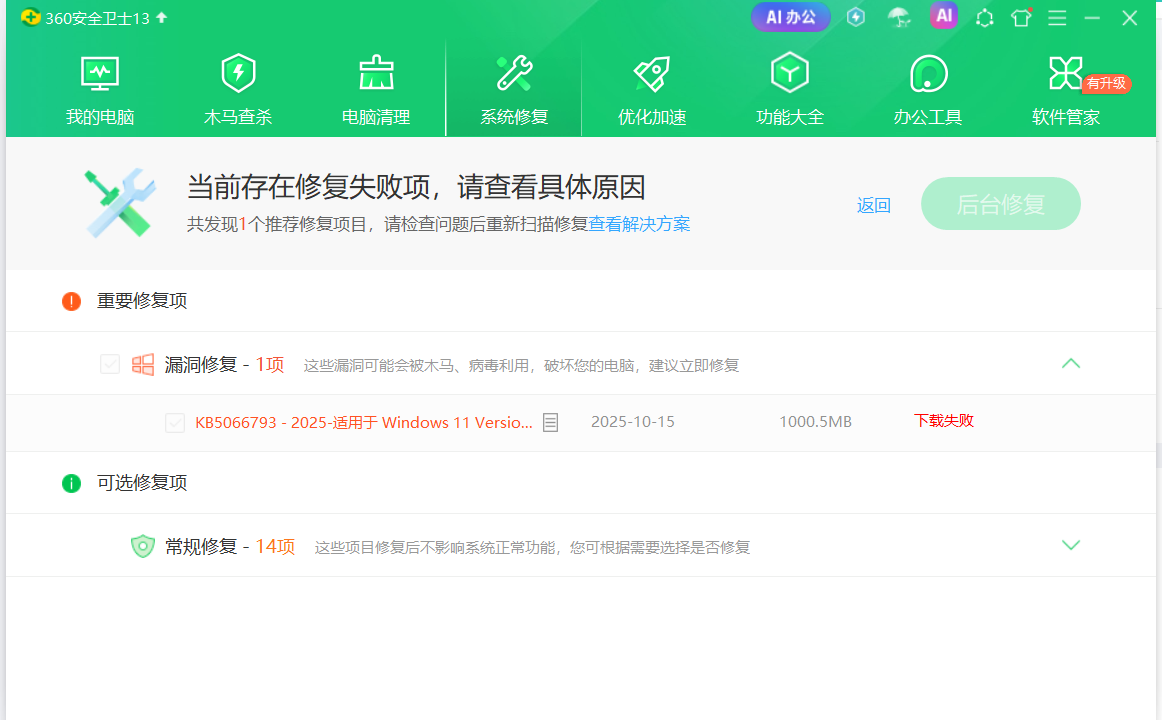Toggle the 漏洞修复 group checkbox
The image size is (1162, 720).
110,364
